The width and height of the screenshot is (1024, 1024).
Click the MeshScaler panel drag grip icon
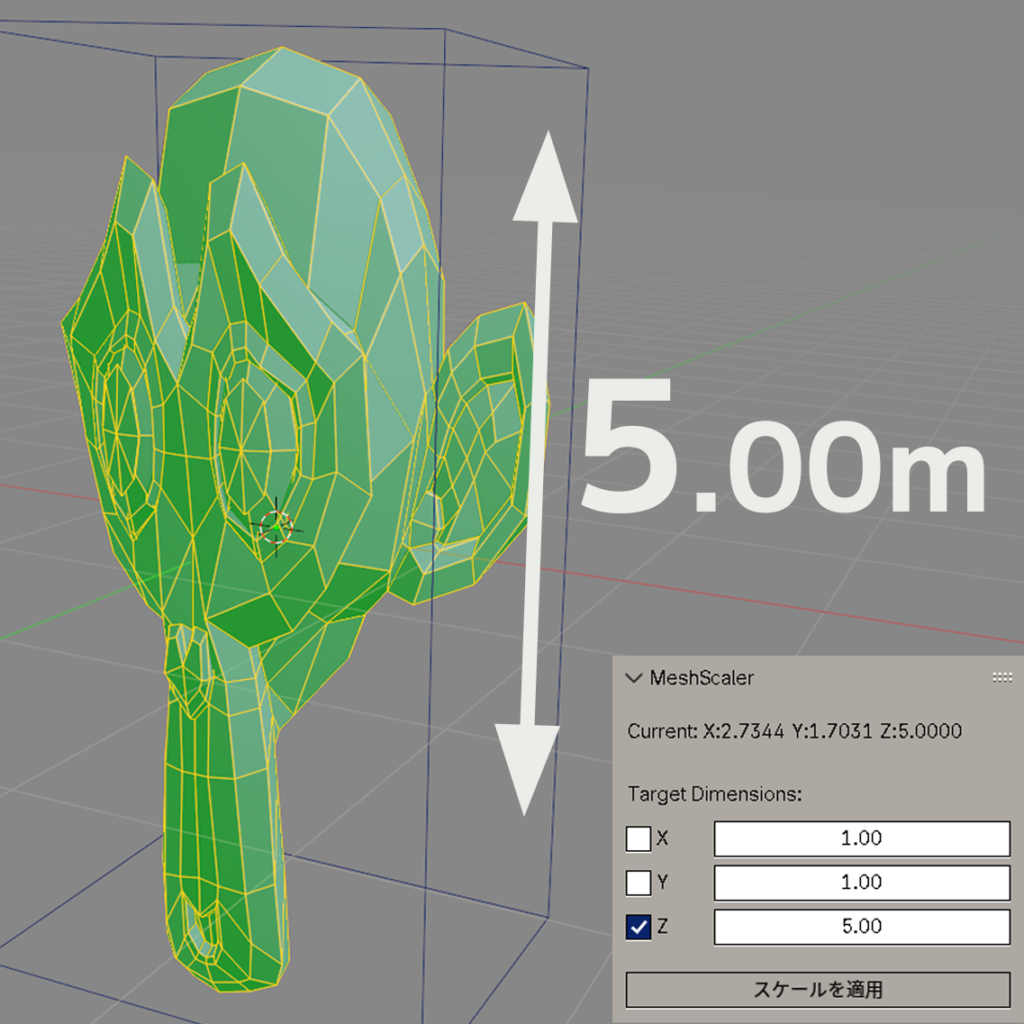coord(1001,678)
